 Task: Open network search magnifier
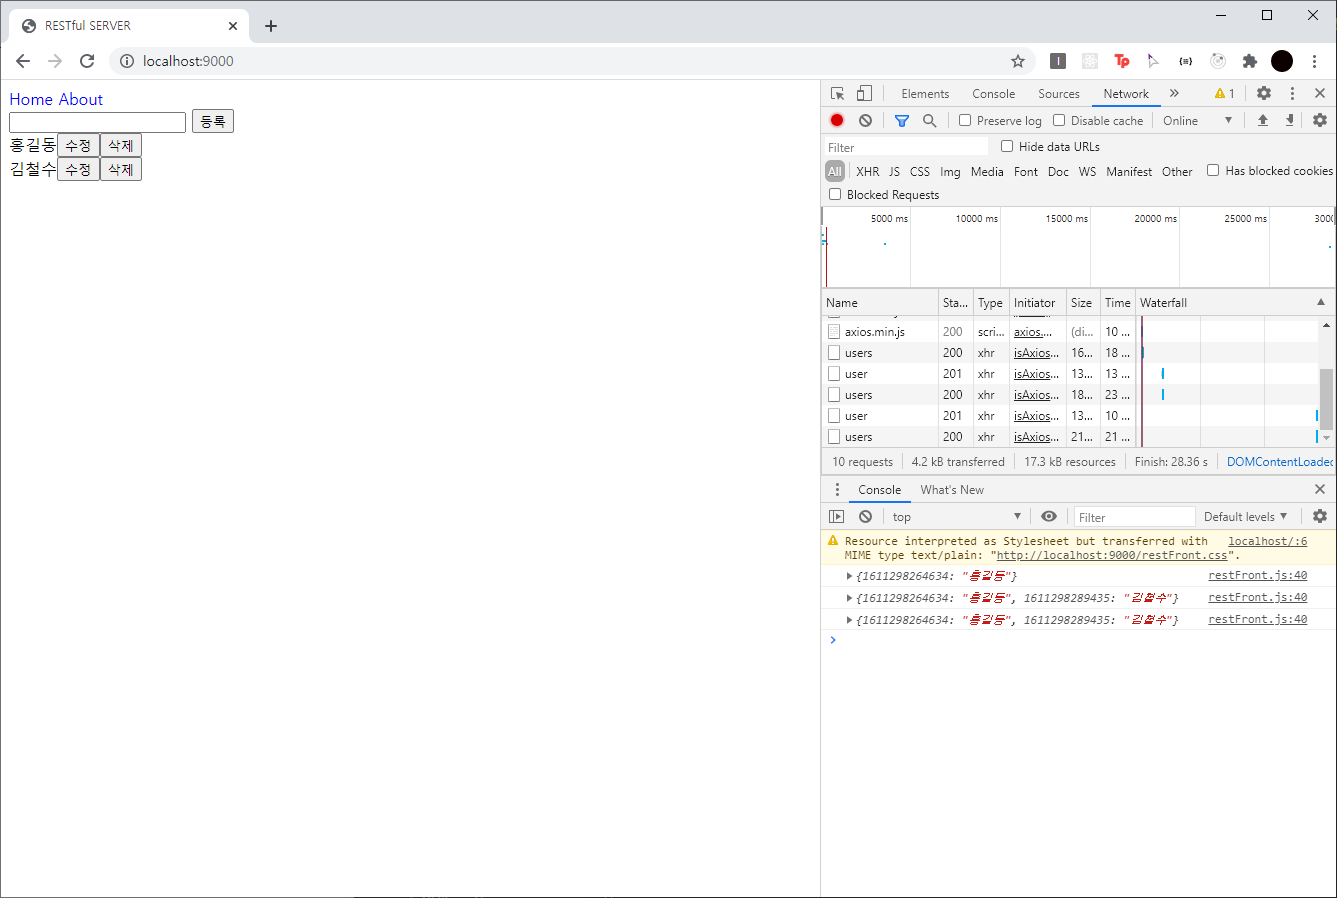point(930,121)
